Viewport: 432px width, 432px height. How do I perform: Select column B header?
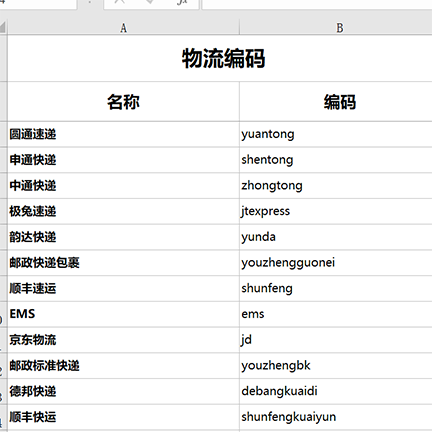336,28
